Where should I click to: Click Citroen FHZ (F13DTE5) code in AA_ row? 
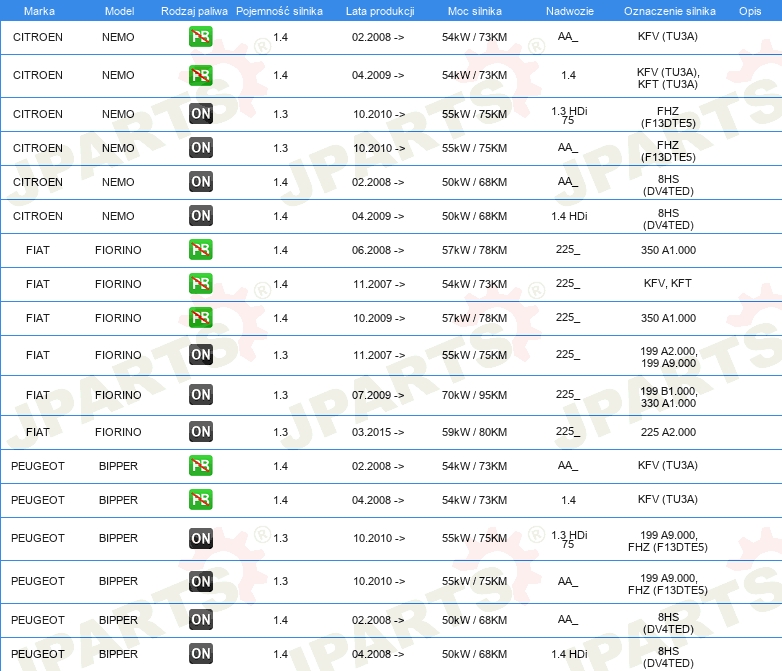point(668,151)
